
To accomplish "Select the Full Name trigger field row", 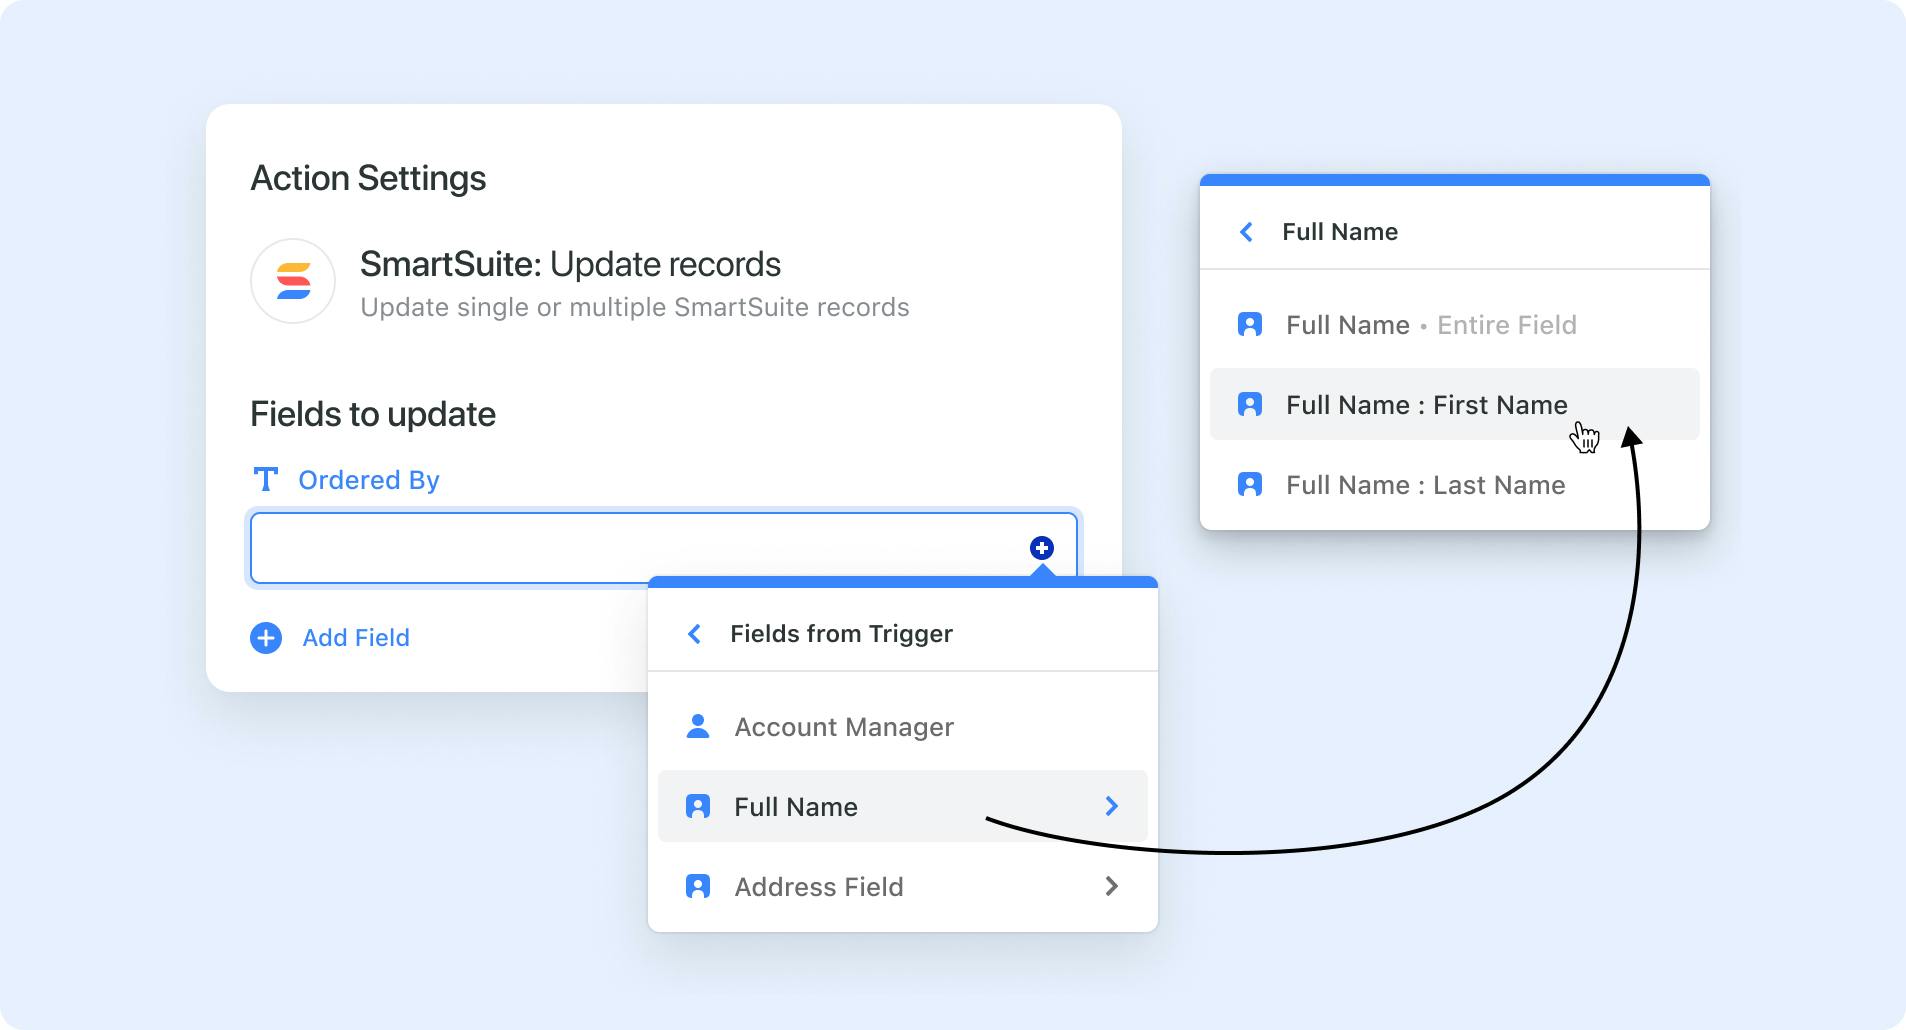I will pyautogui.click(x=903, y=806).
